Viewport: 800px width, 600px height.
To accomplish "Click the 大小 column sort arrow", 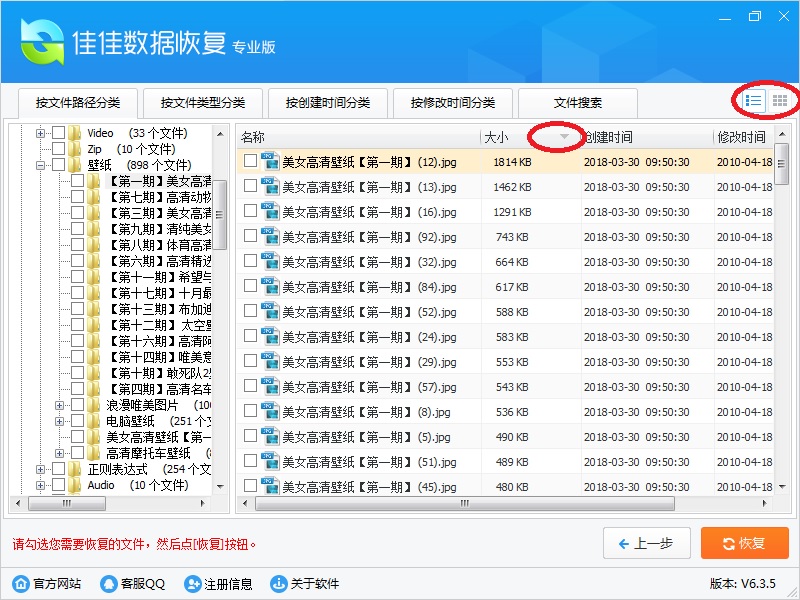I will (564, 137).
